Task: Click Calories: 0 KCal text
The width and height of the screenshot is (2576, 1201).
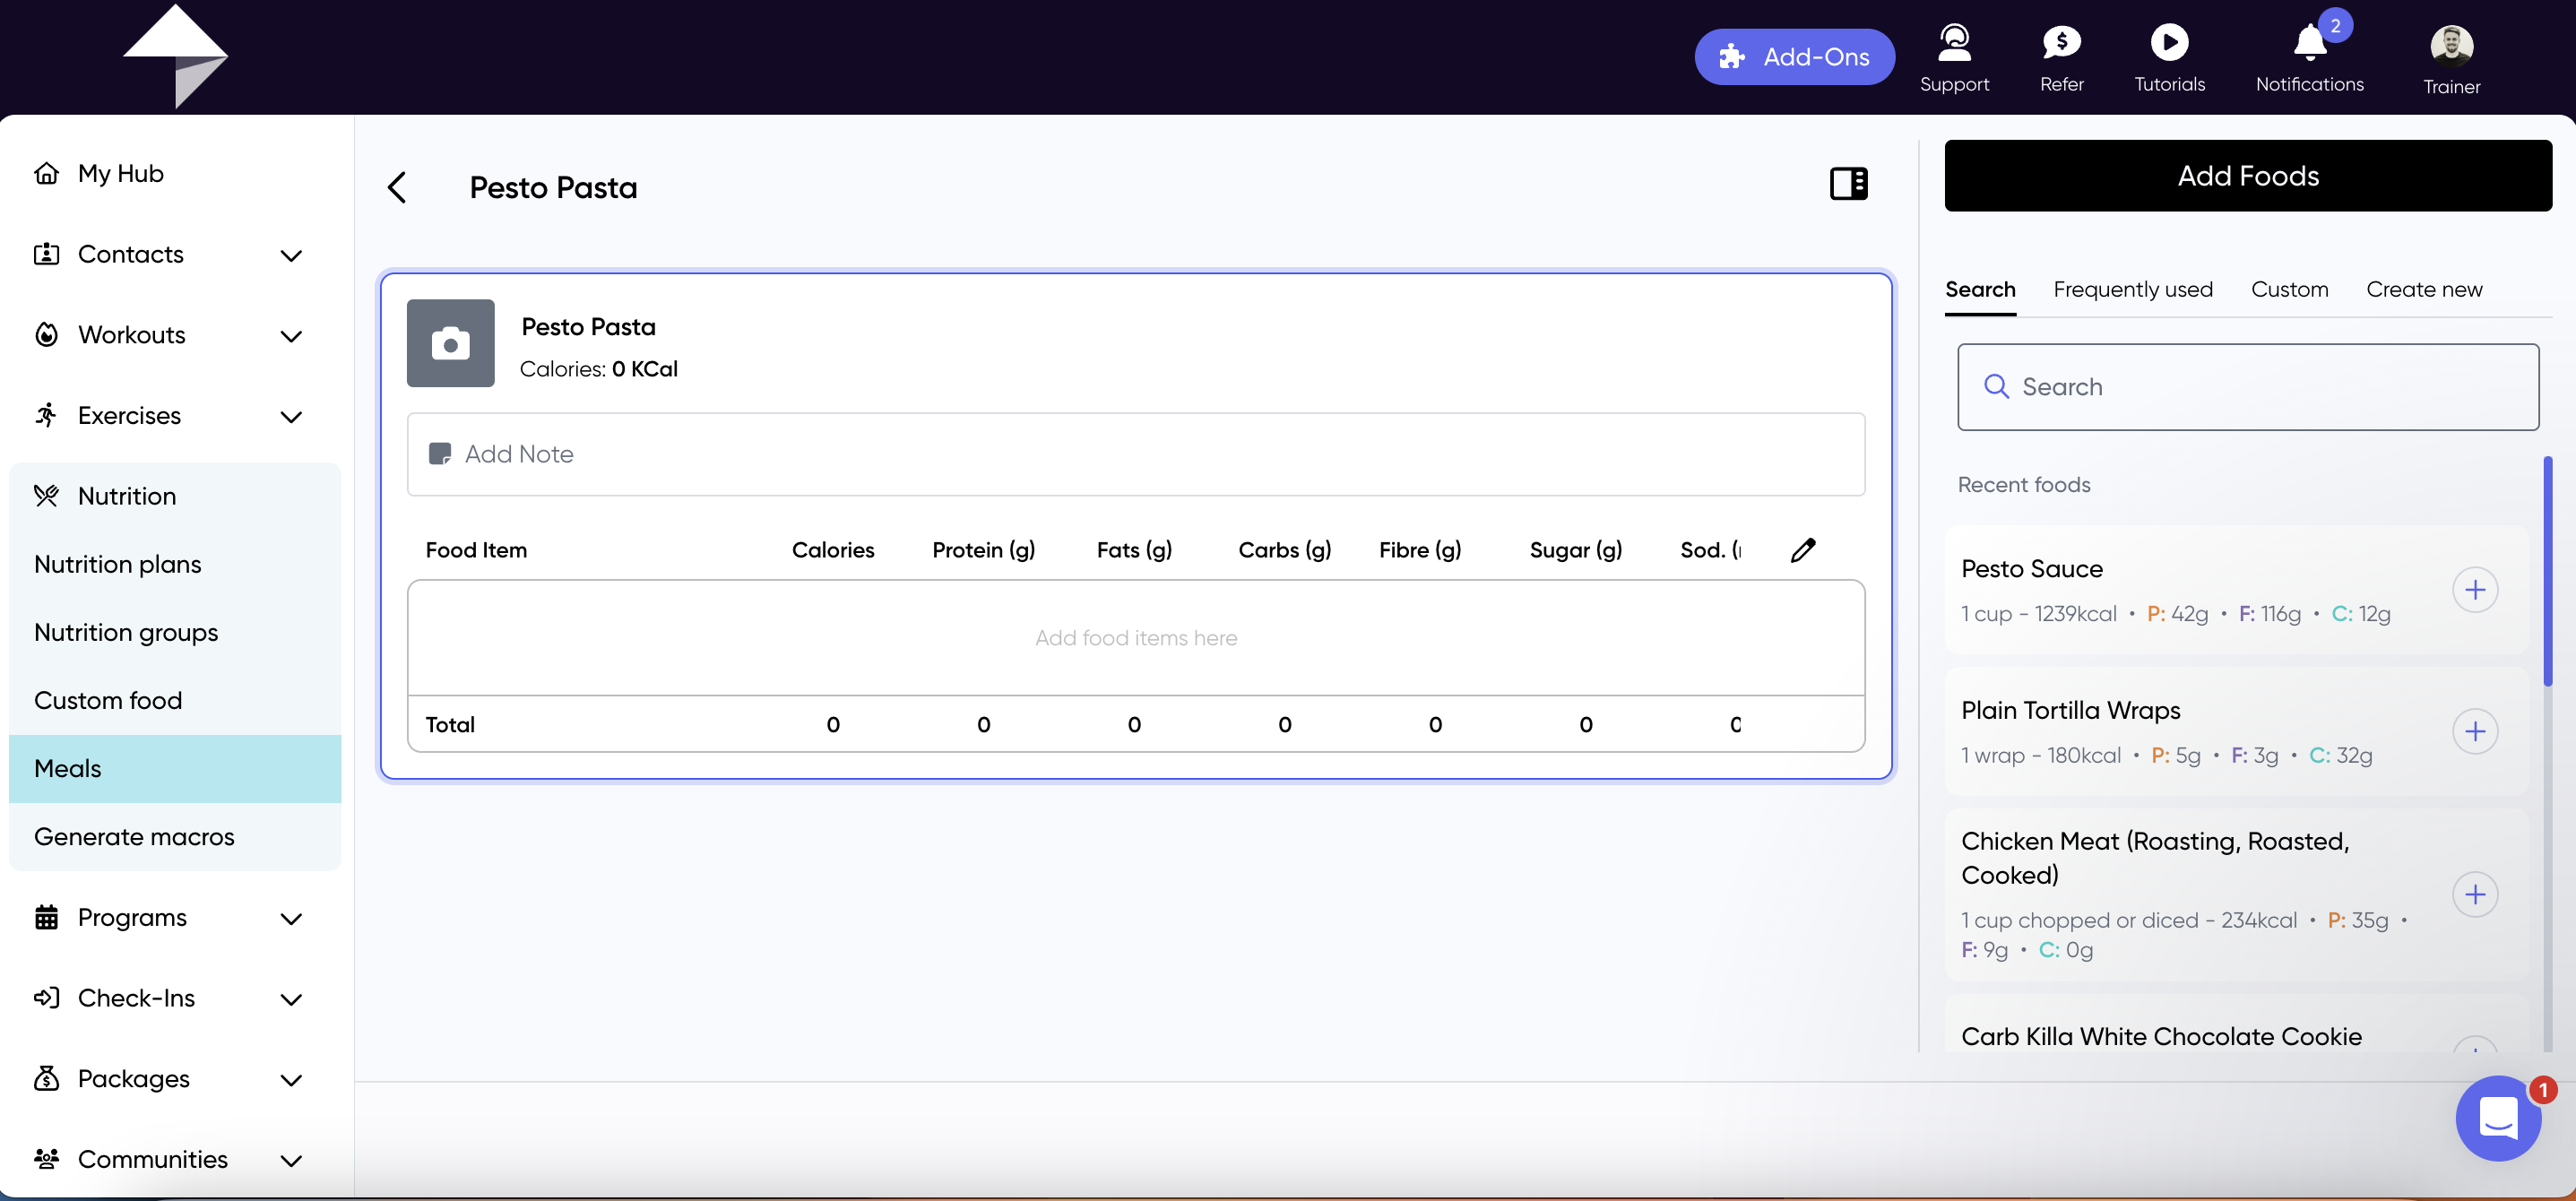Action: pyautogui.click(x=598, y=369)
